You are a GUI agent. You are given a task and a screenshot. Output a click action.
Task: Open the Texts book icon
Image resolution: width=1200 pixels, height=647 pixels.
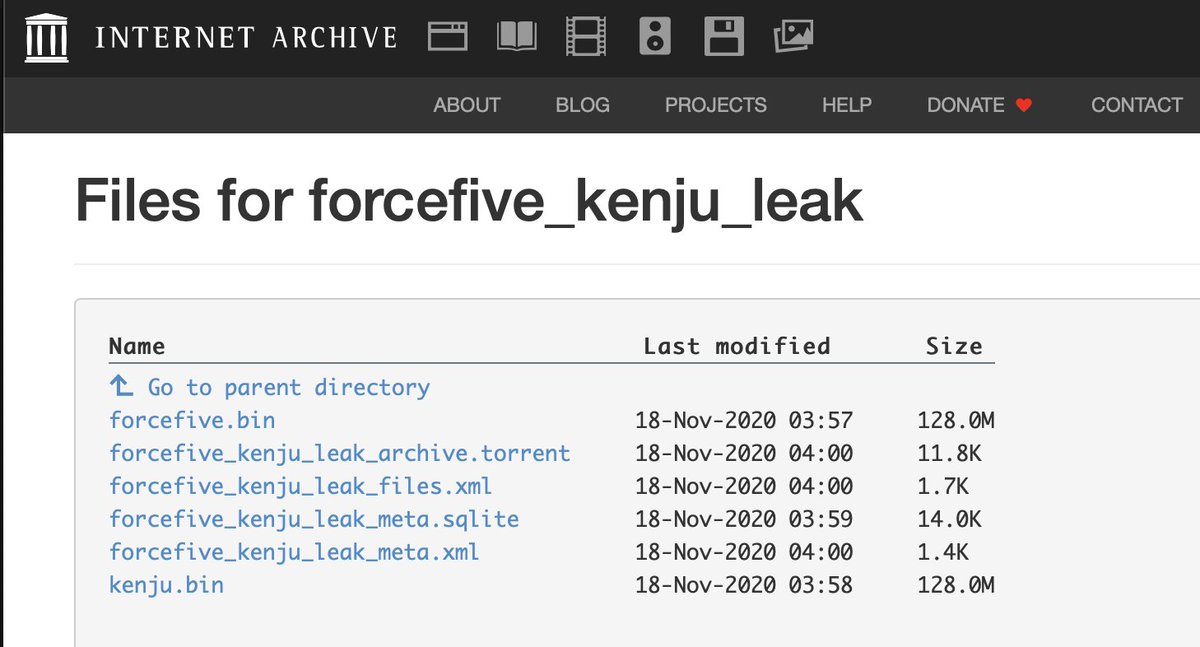click(x=517, y=37)
